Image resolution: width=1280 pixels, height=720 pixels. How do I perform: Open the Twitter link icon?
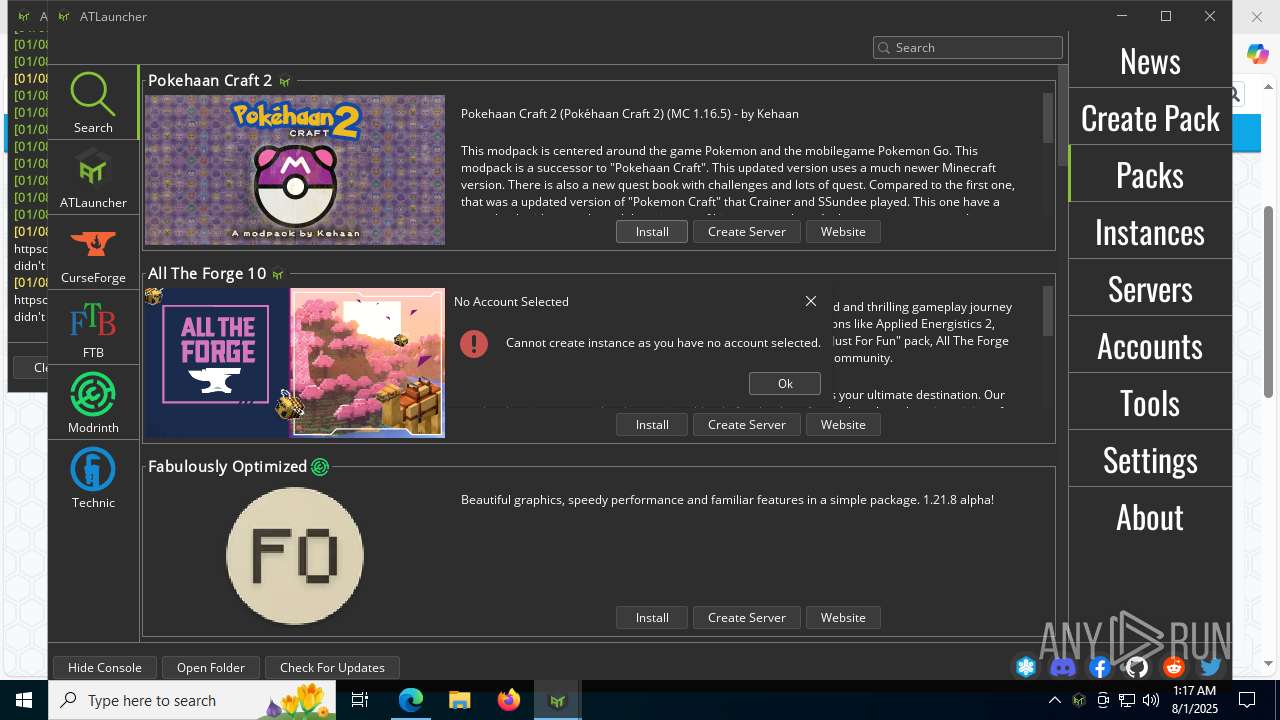(x=1211, y=667)
